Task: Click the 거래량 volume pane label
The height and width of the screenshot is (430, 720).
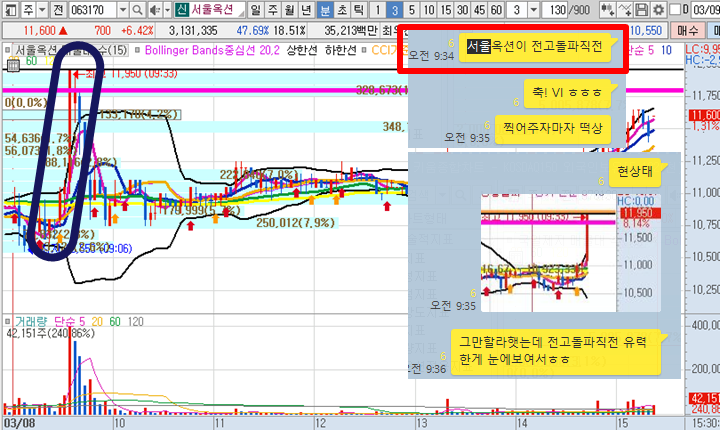Action: click(31, 322)
